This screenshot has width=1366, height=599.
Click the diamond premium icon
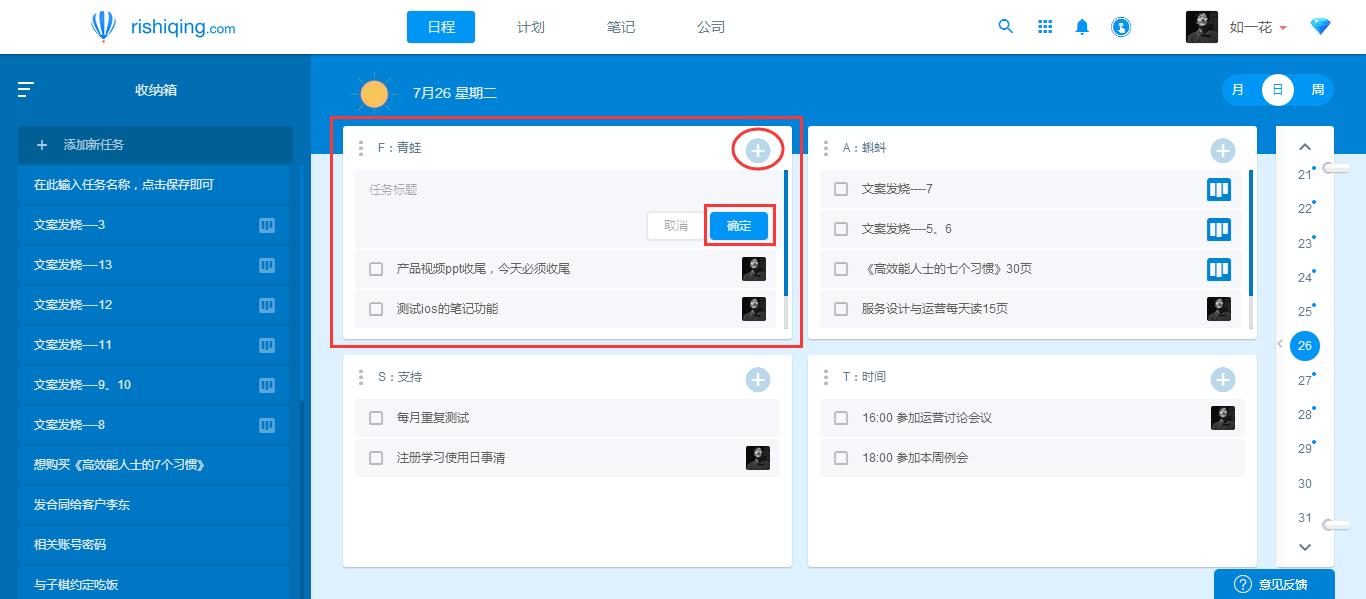coord(1320,27)
